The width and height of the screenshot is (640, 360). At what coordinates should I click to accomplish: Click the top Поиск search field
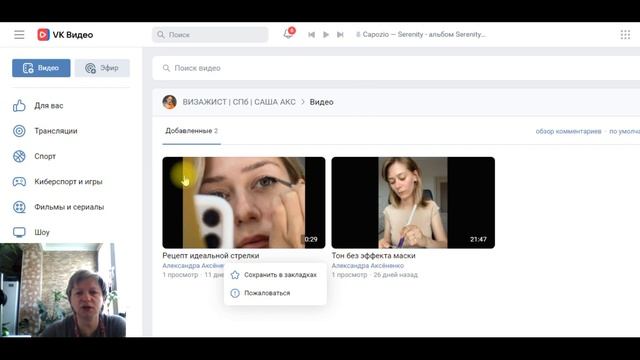tap(210, 35)
